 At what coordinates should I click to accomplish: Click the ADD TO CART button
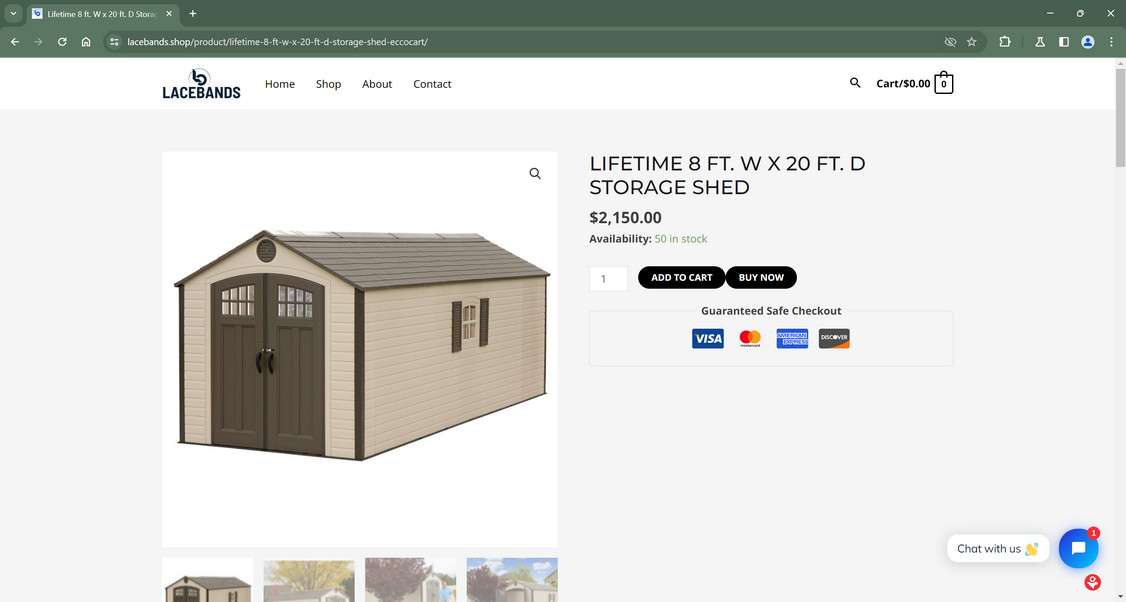click(681, 277)
